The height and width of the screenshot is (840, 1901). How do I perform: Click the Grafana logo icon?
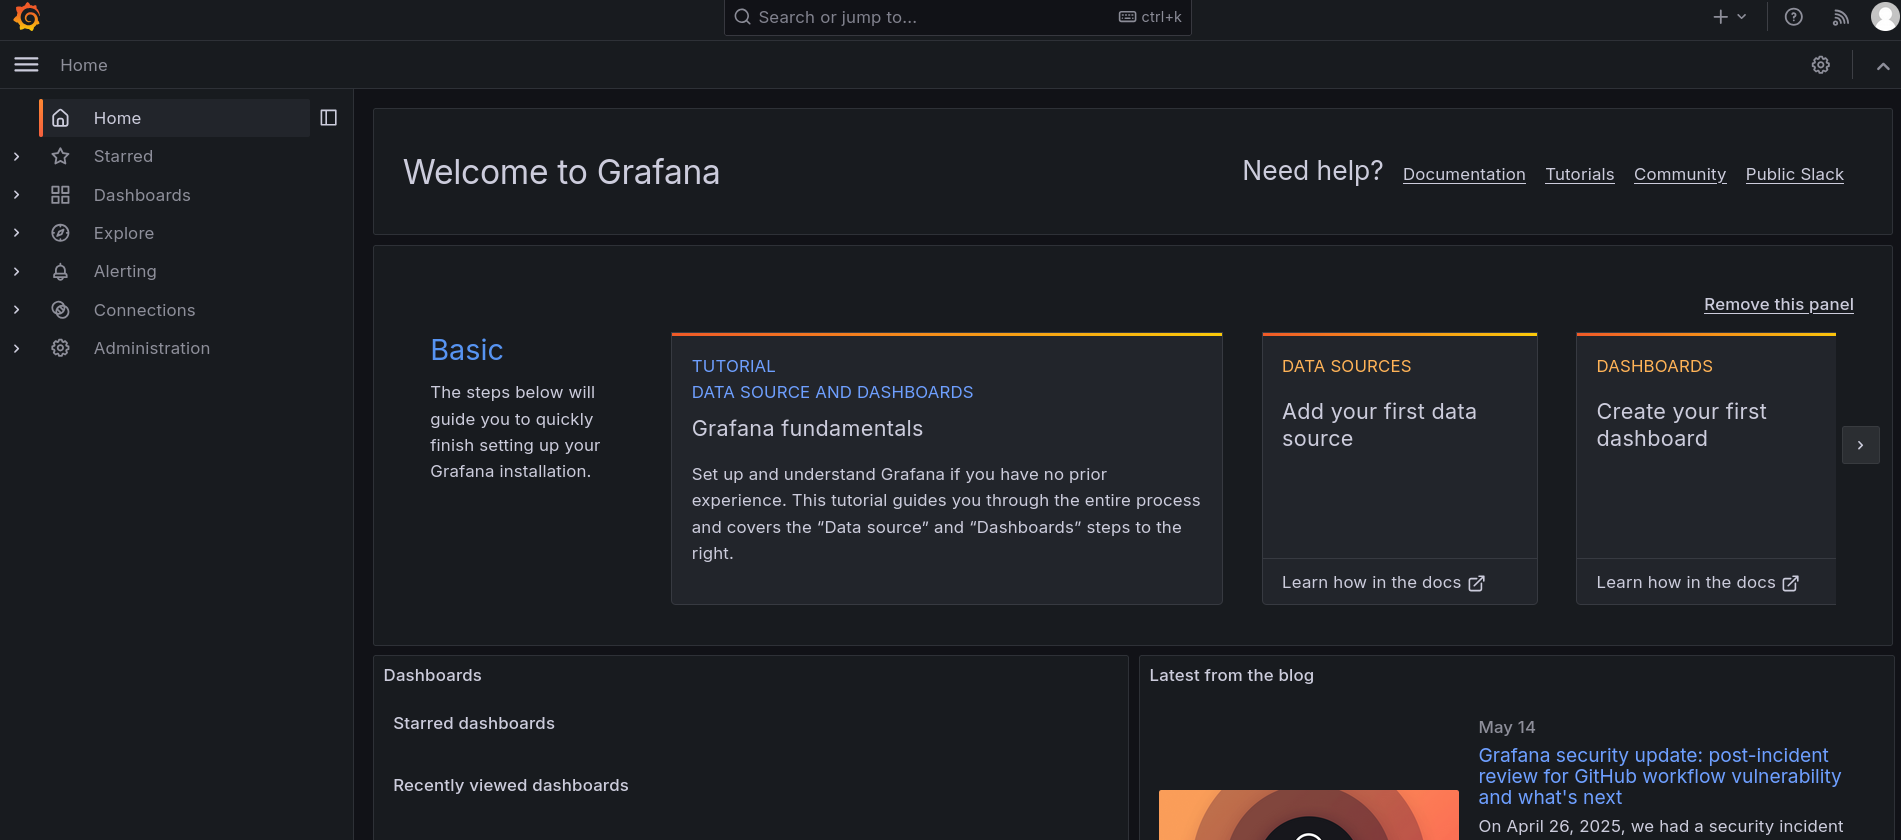(27, 17)
